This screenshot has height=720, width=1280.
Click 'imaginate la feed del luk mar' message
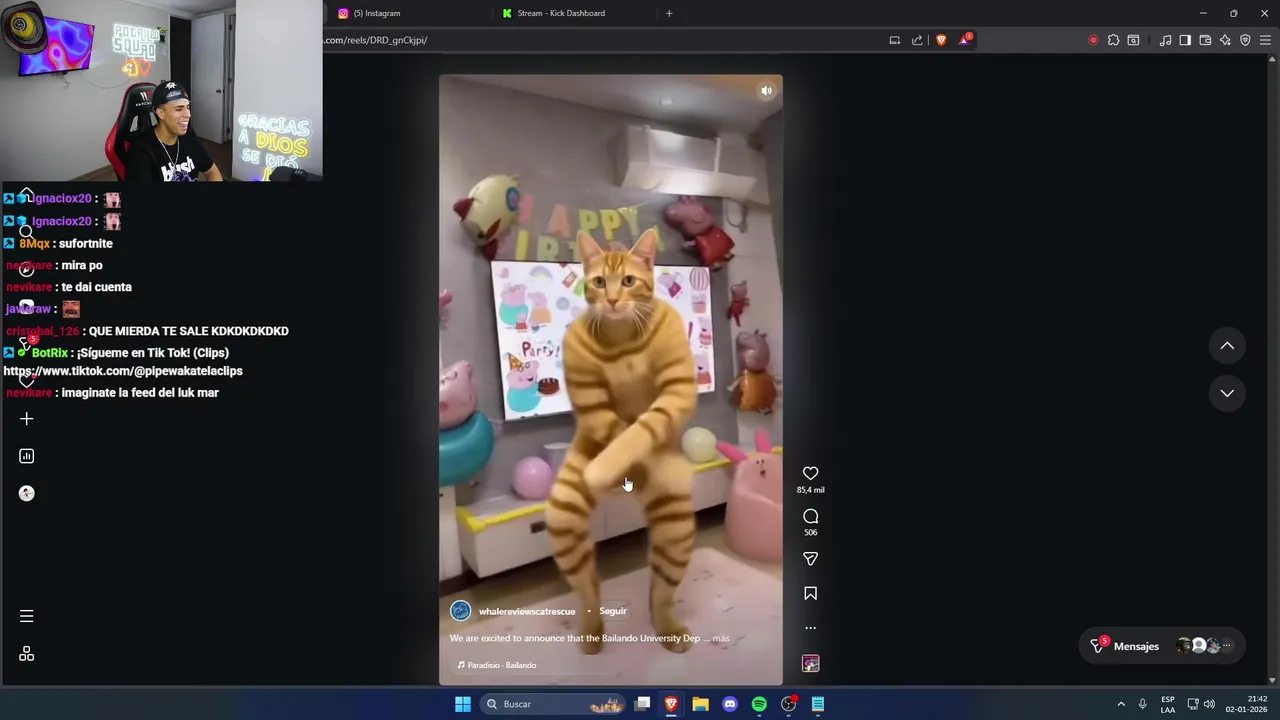point(140,393)
